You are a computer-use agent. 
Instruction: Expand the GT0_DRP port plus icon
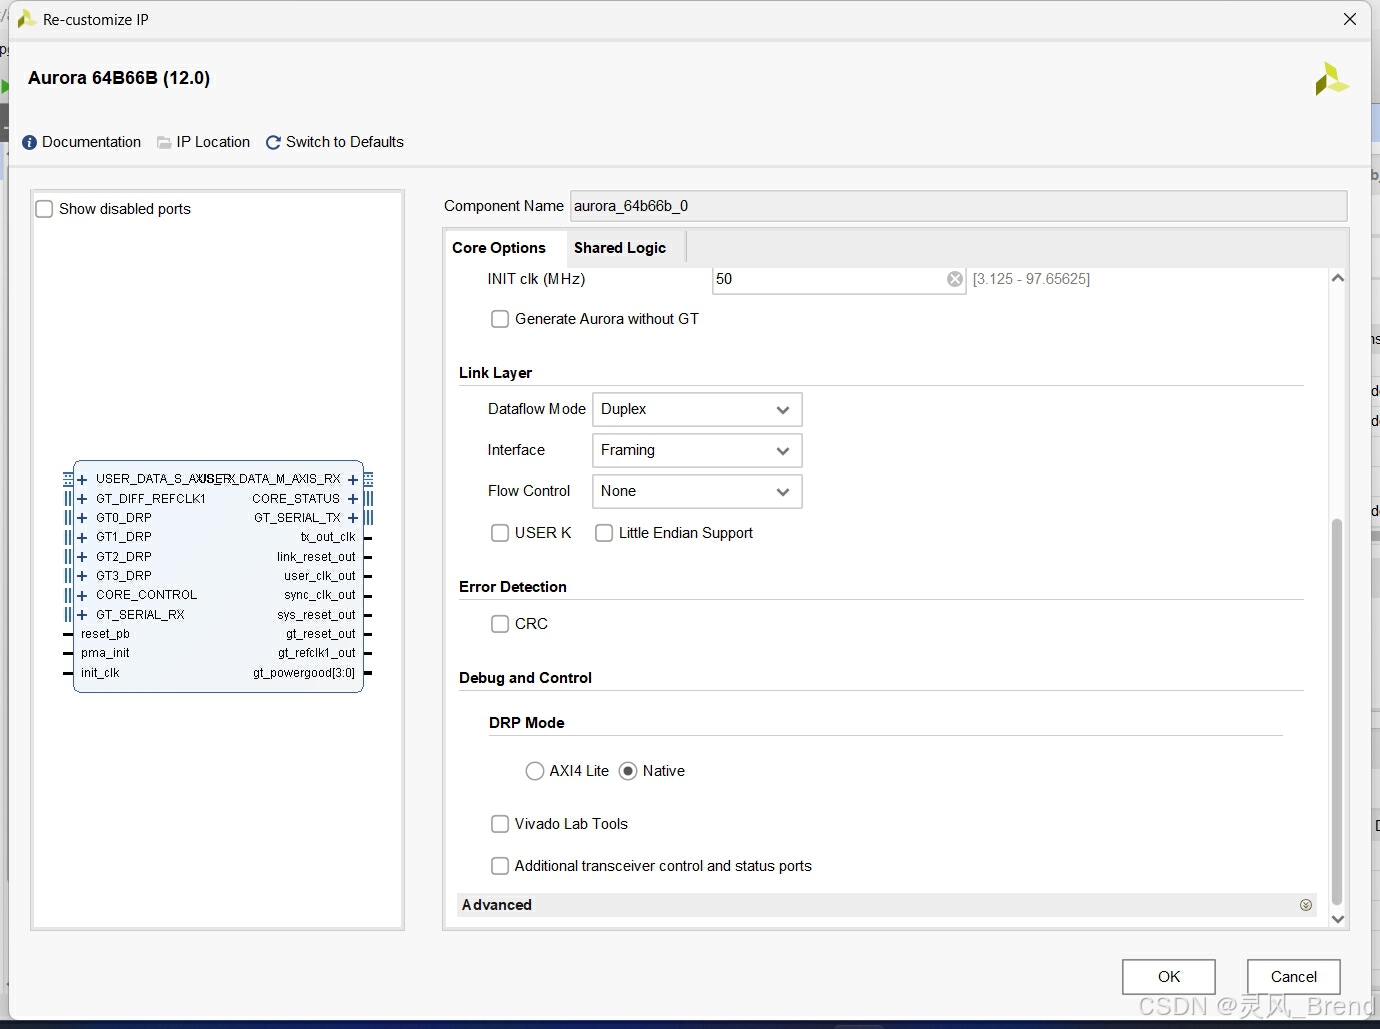82,518
